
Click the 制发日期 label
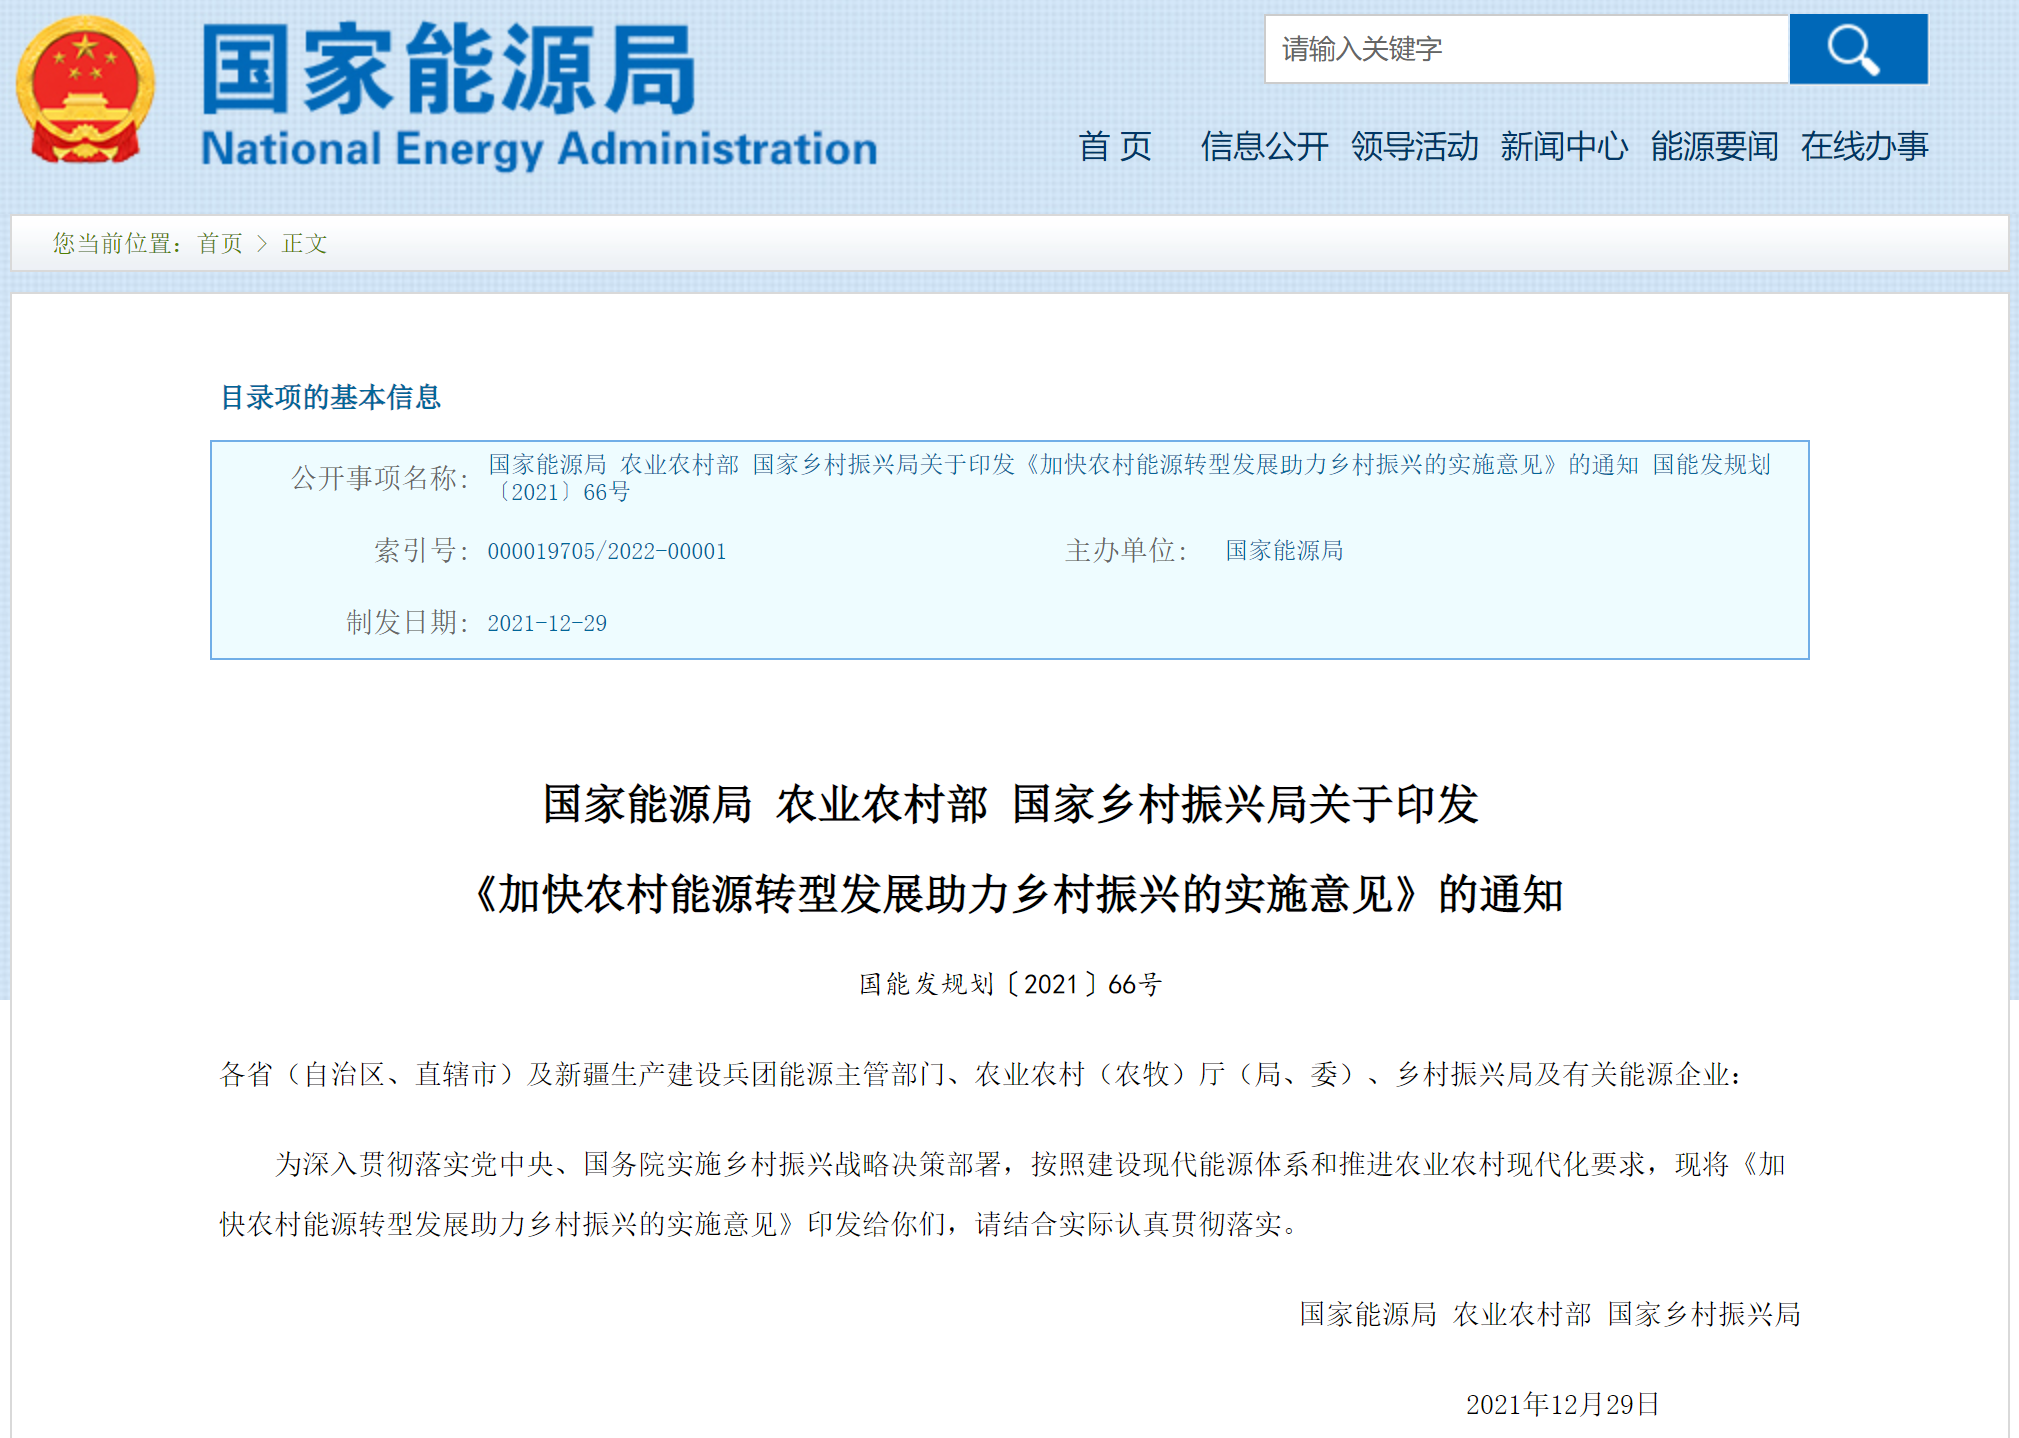(x=407, y=623)
